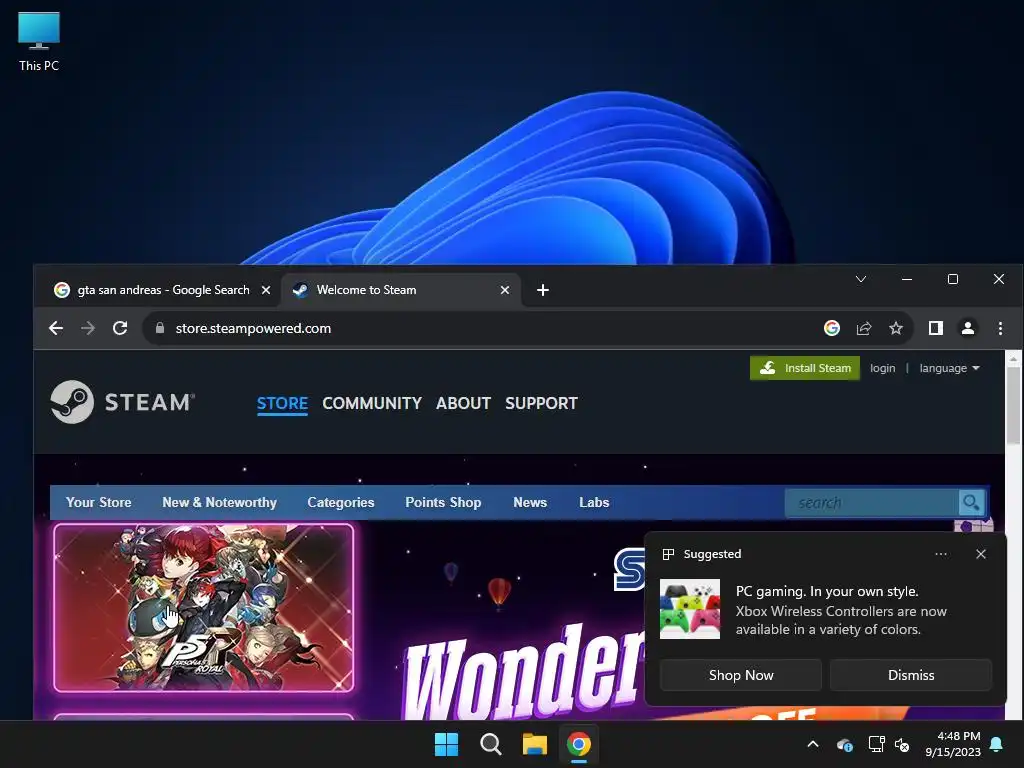Open Your Store menu
1024x768 pixels.
[99, 502]
